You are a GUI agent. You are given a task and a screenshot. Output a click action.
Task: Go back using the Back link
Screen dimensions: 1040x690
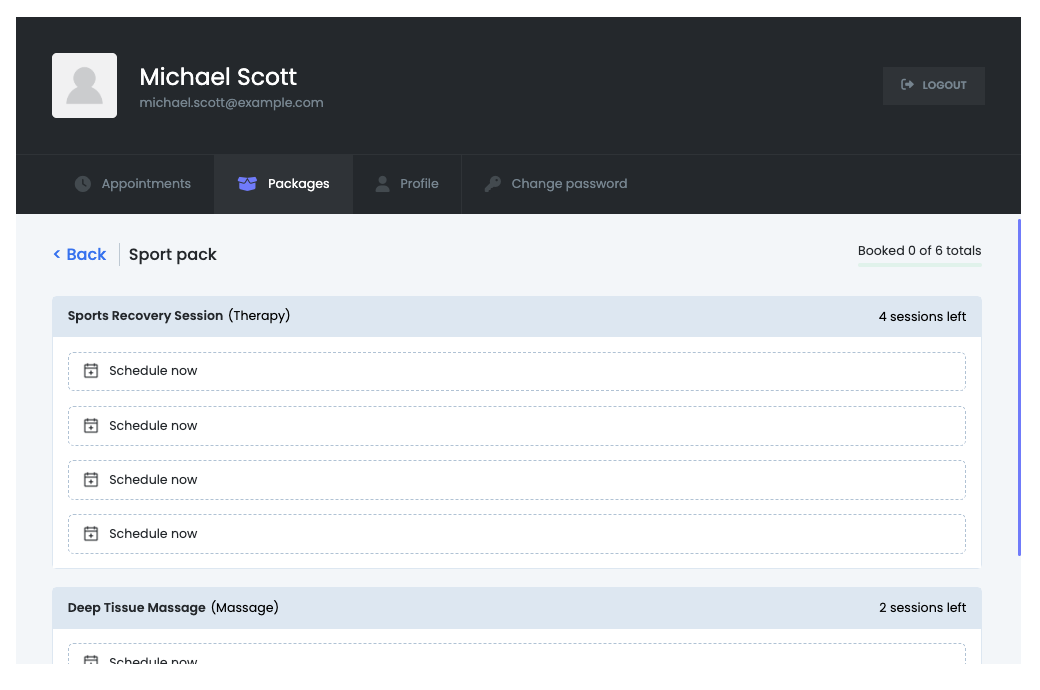point(80,255)
